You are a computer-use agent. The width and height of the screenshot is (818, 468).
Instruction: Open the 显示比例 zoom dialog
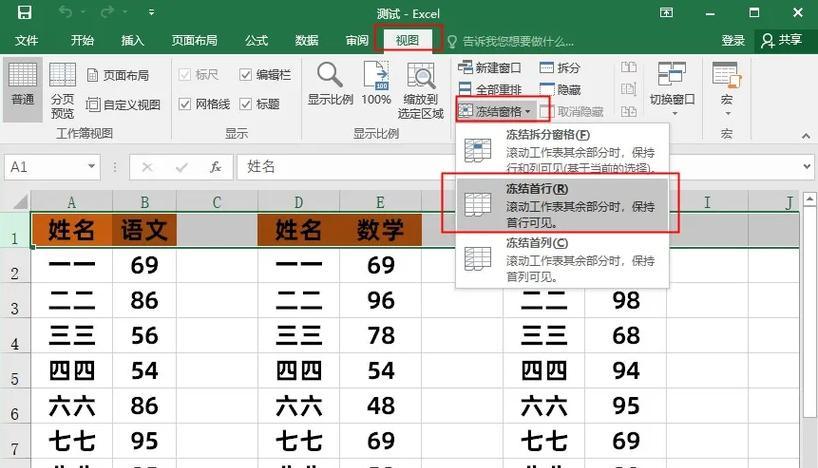tap(330, 83)
